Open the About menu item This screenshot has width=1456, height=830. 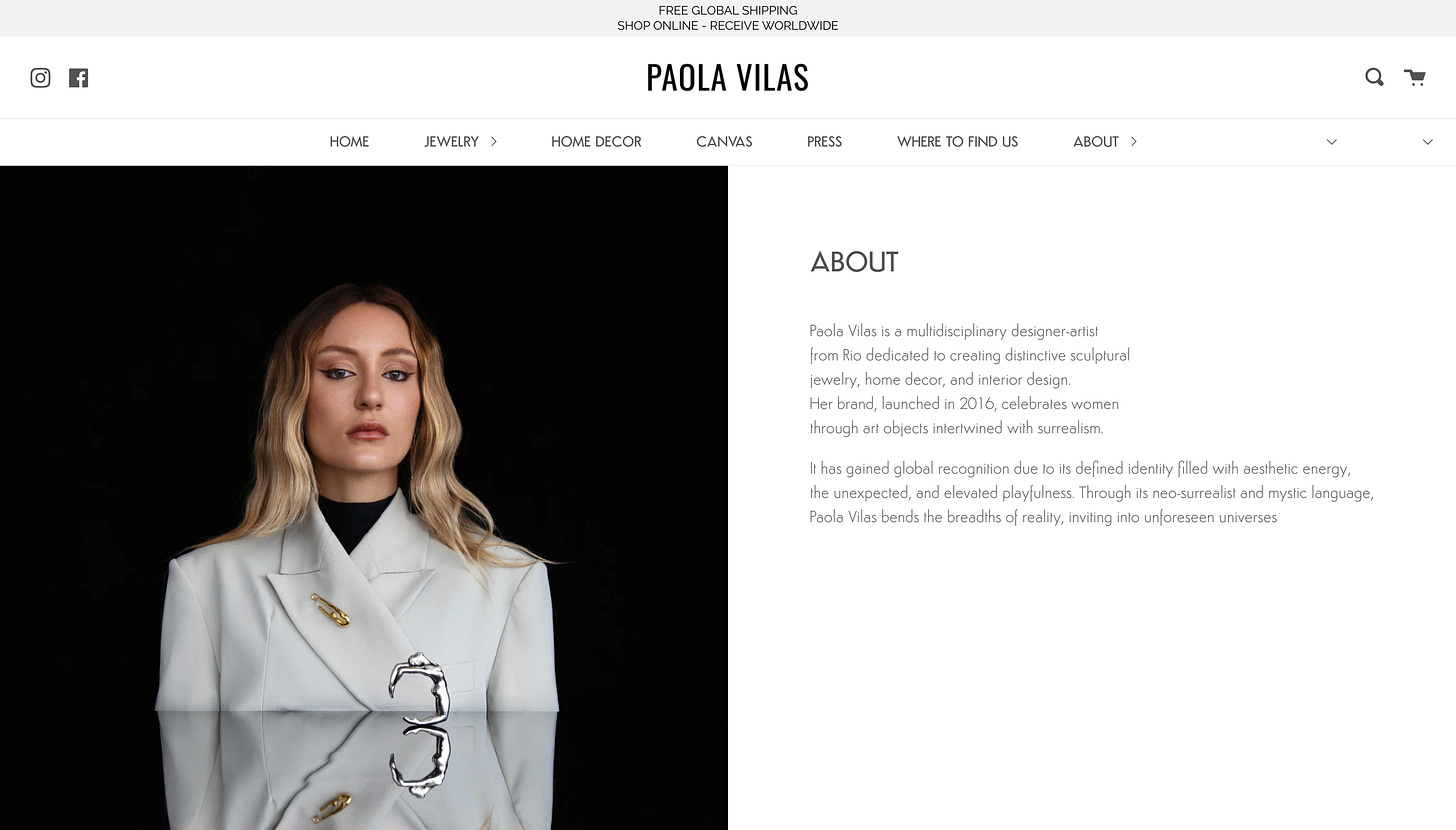point(1095,142)
